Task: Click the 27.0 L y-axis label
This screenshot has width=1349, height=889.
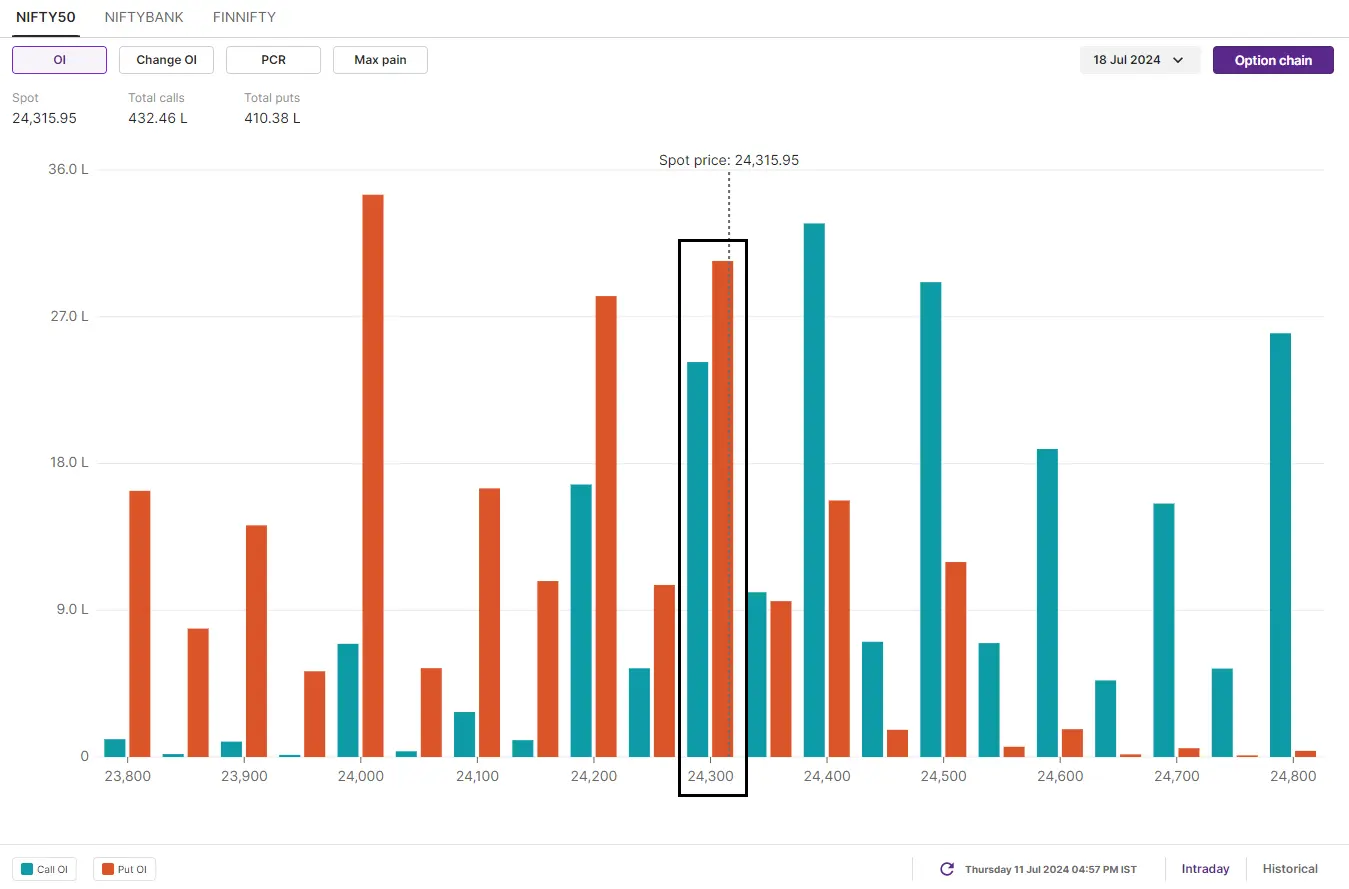Action: 68,316
